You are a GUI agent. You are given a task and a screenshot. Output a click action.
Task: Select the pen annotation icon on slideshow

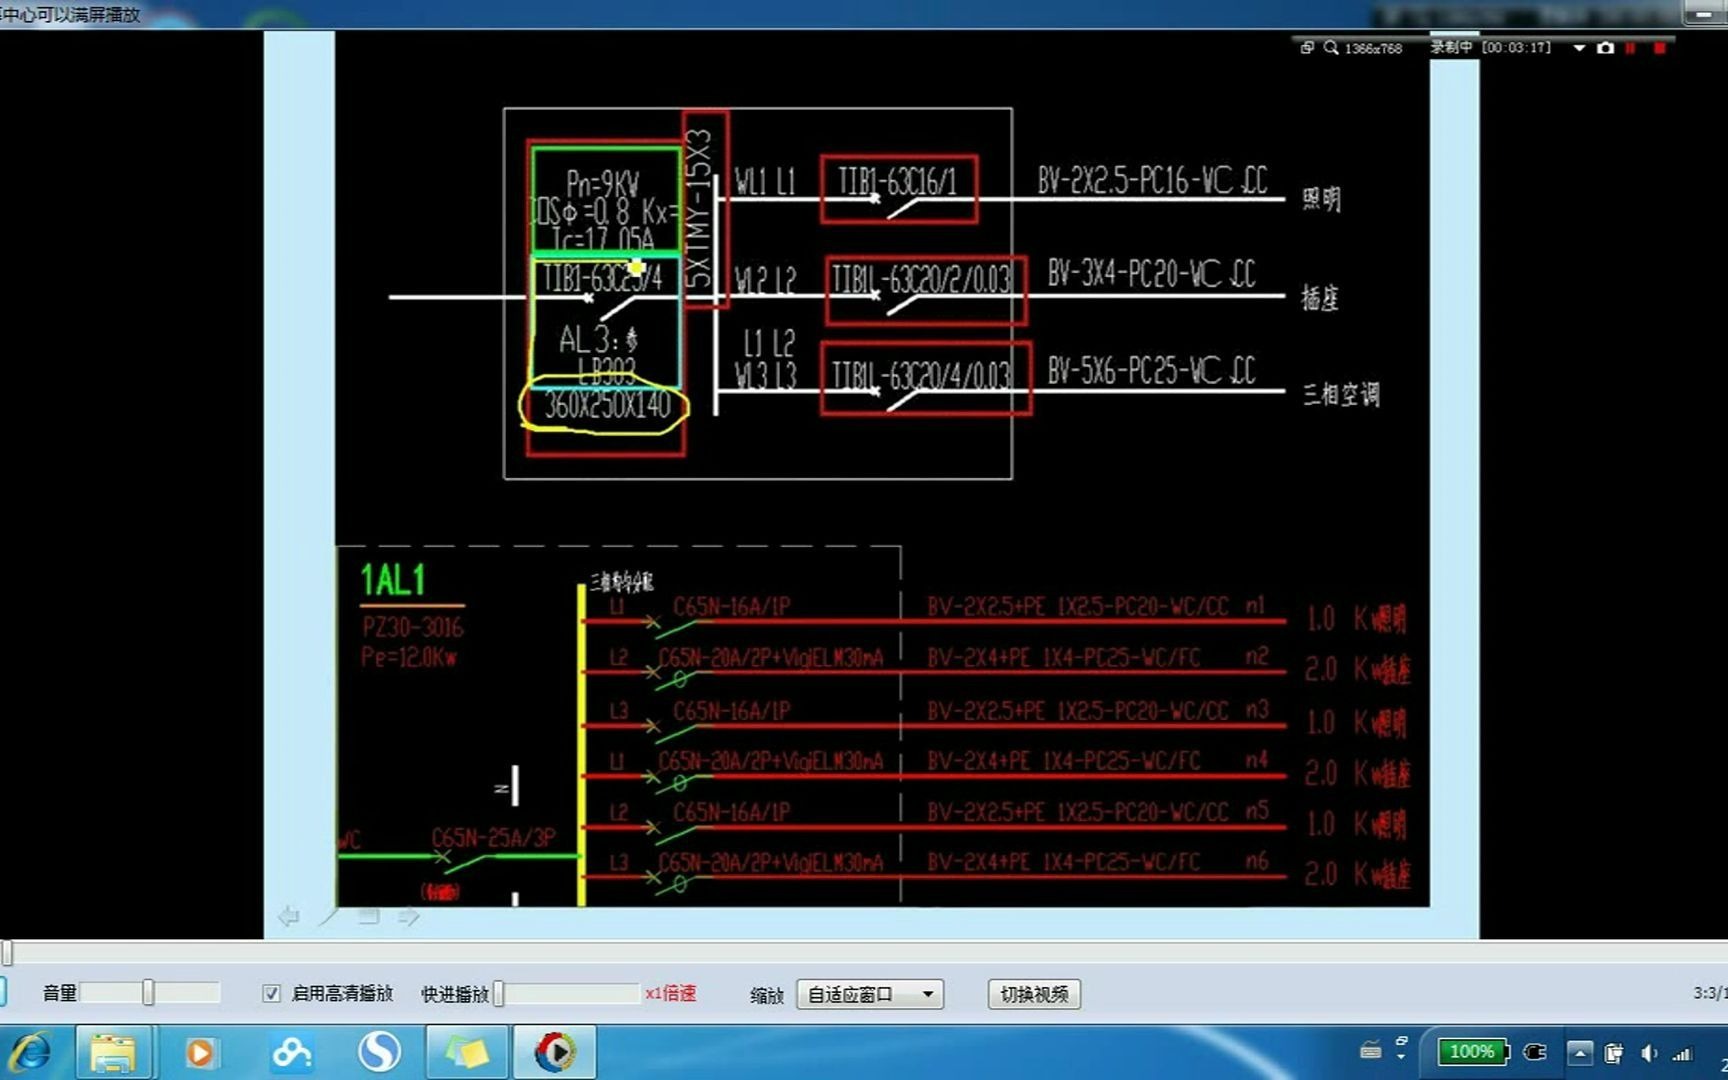coord(329,916)
